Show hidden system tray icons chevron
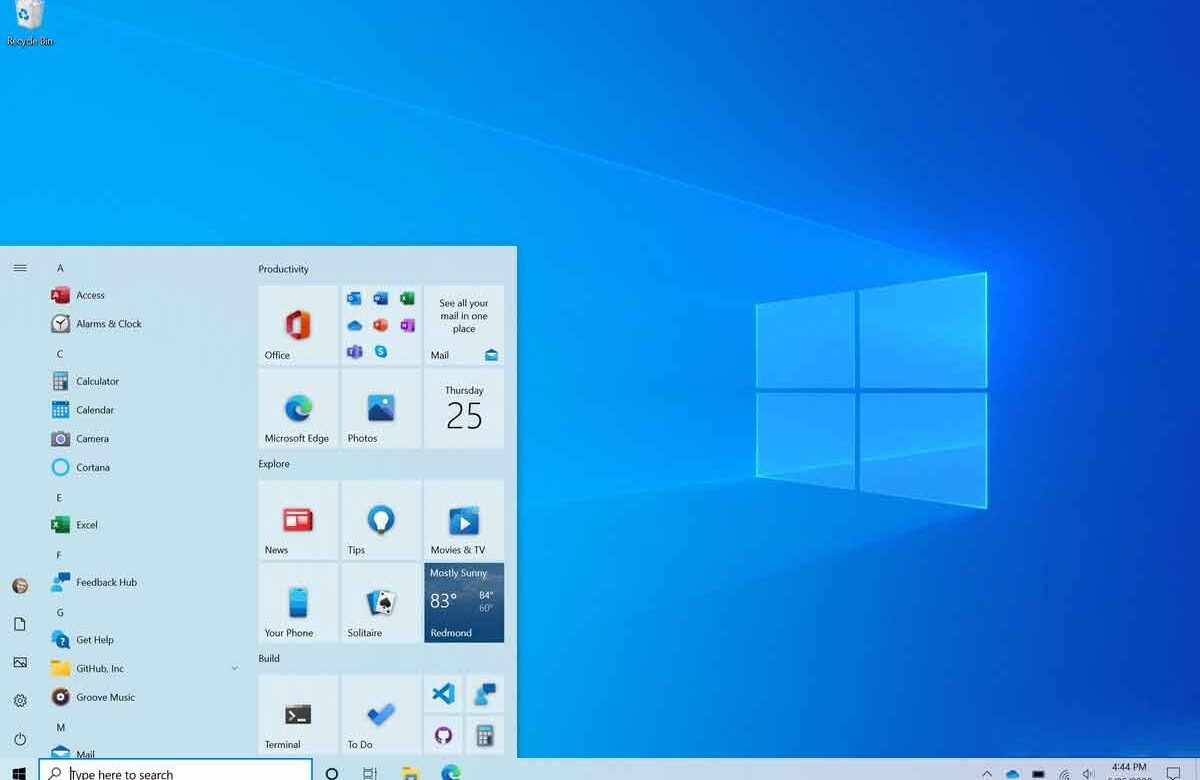Image resolution: width=1200 pixels, height=780 pixels. 987,774
